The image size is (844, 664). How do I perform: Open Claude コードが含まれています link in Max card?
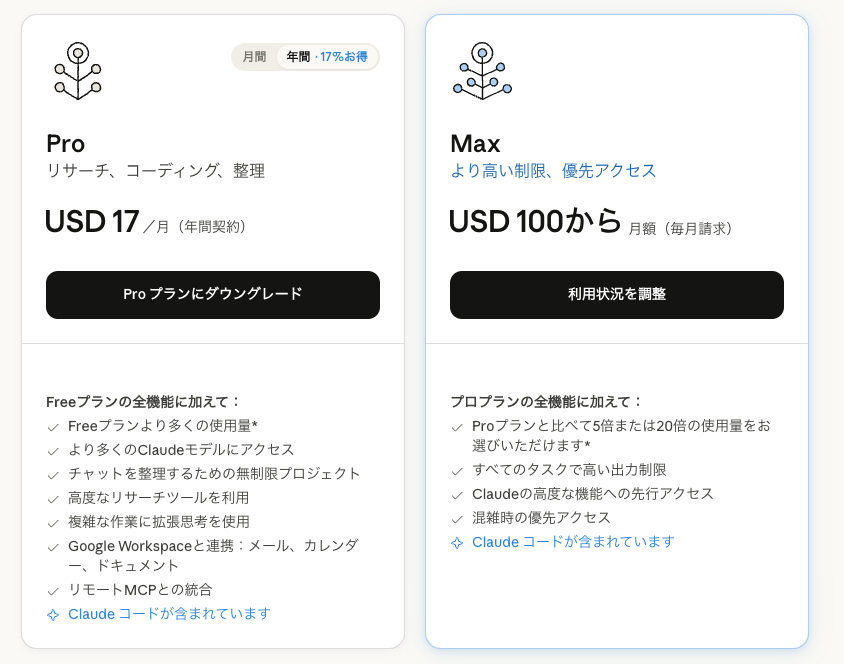[x=573, y=542]
